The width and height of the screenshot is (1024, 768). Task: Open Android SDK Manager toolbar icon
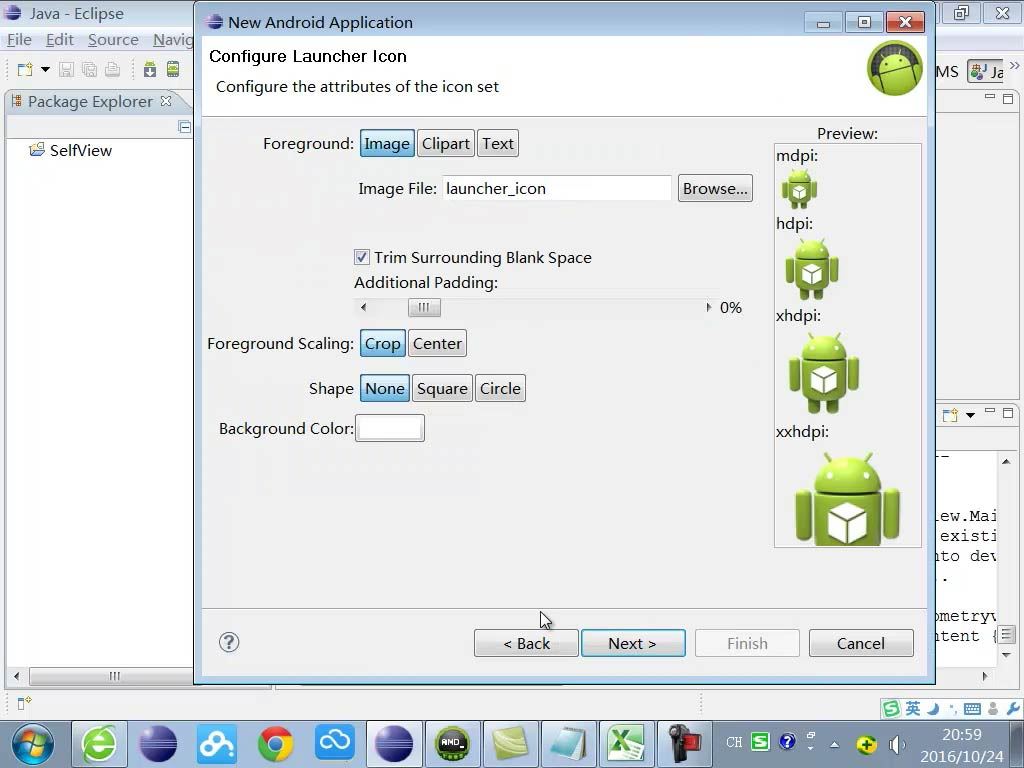(150, 69)
